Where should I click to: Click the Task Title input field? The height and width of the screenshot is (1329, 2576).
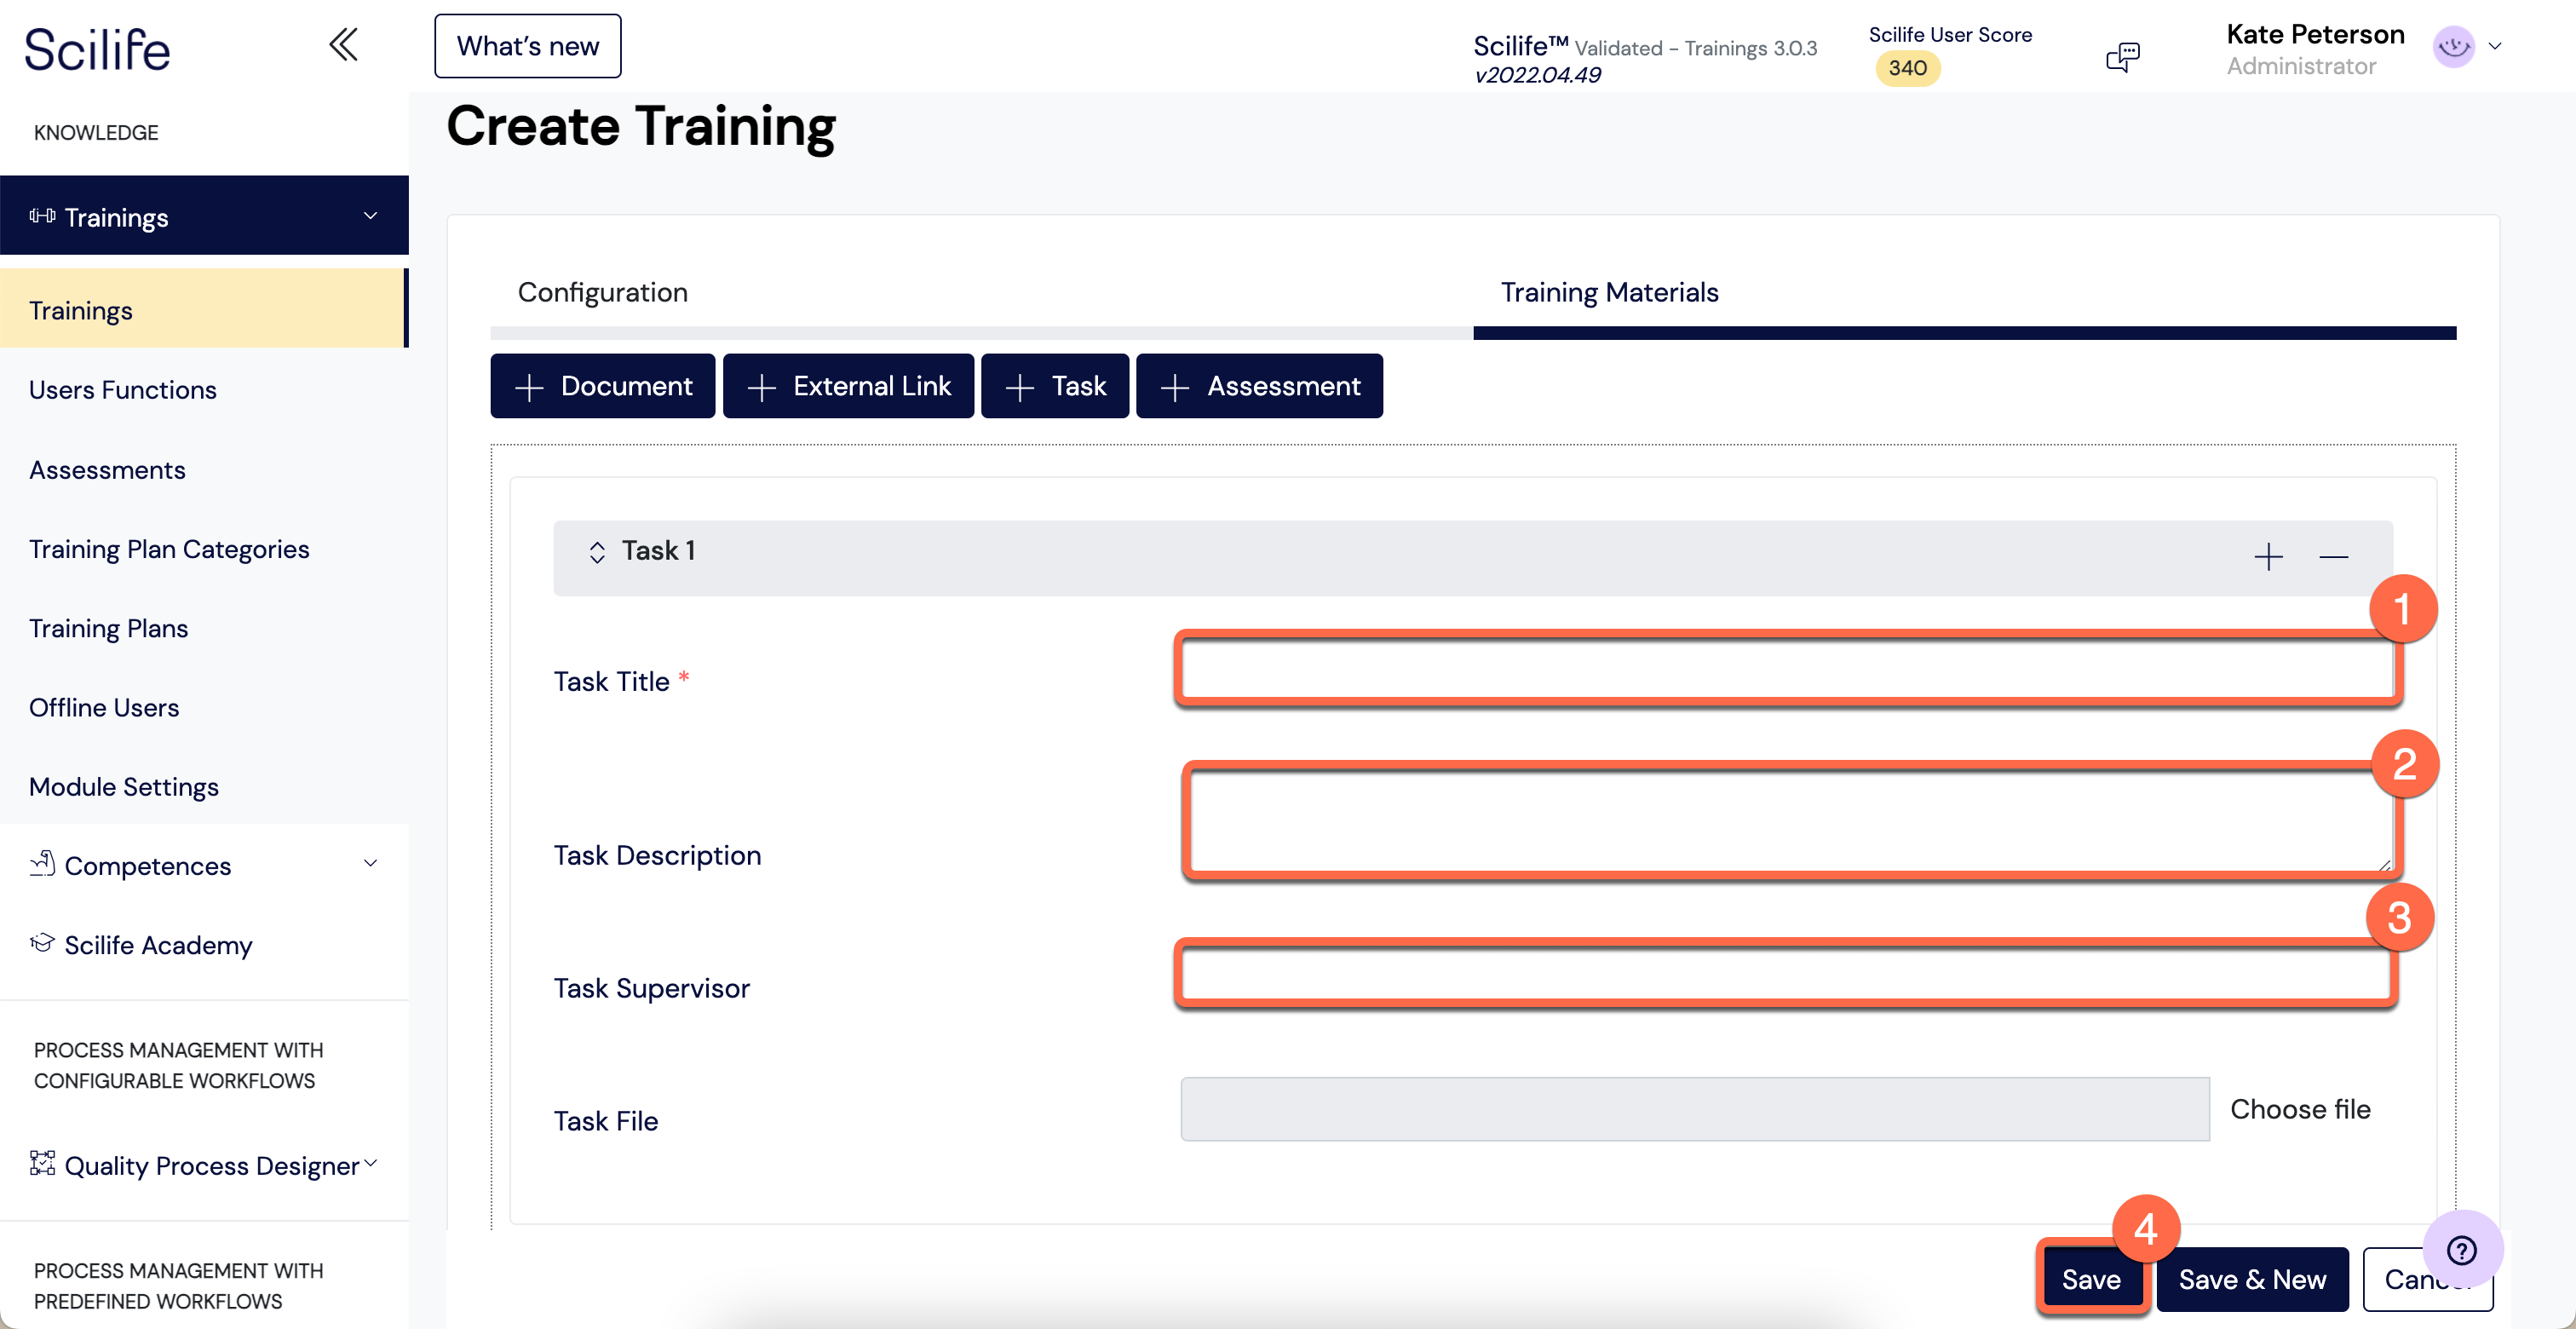pos(1788,669)
